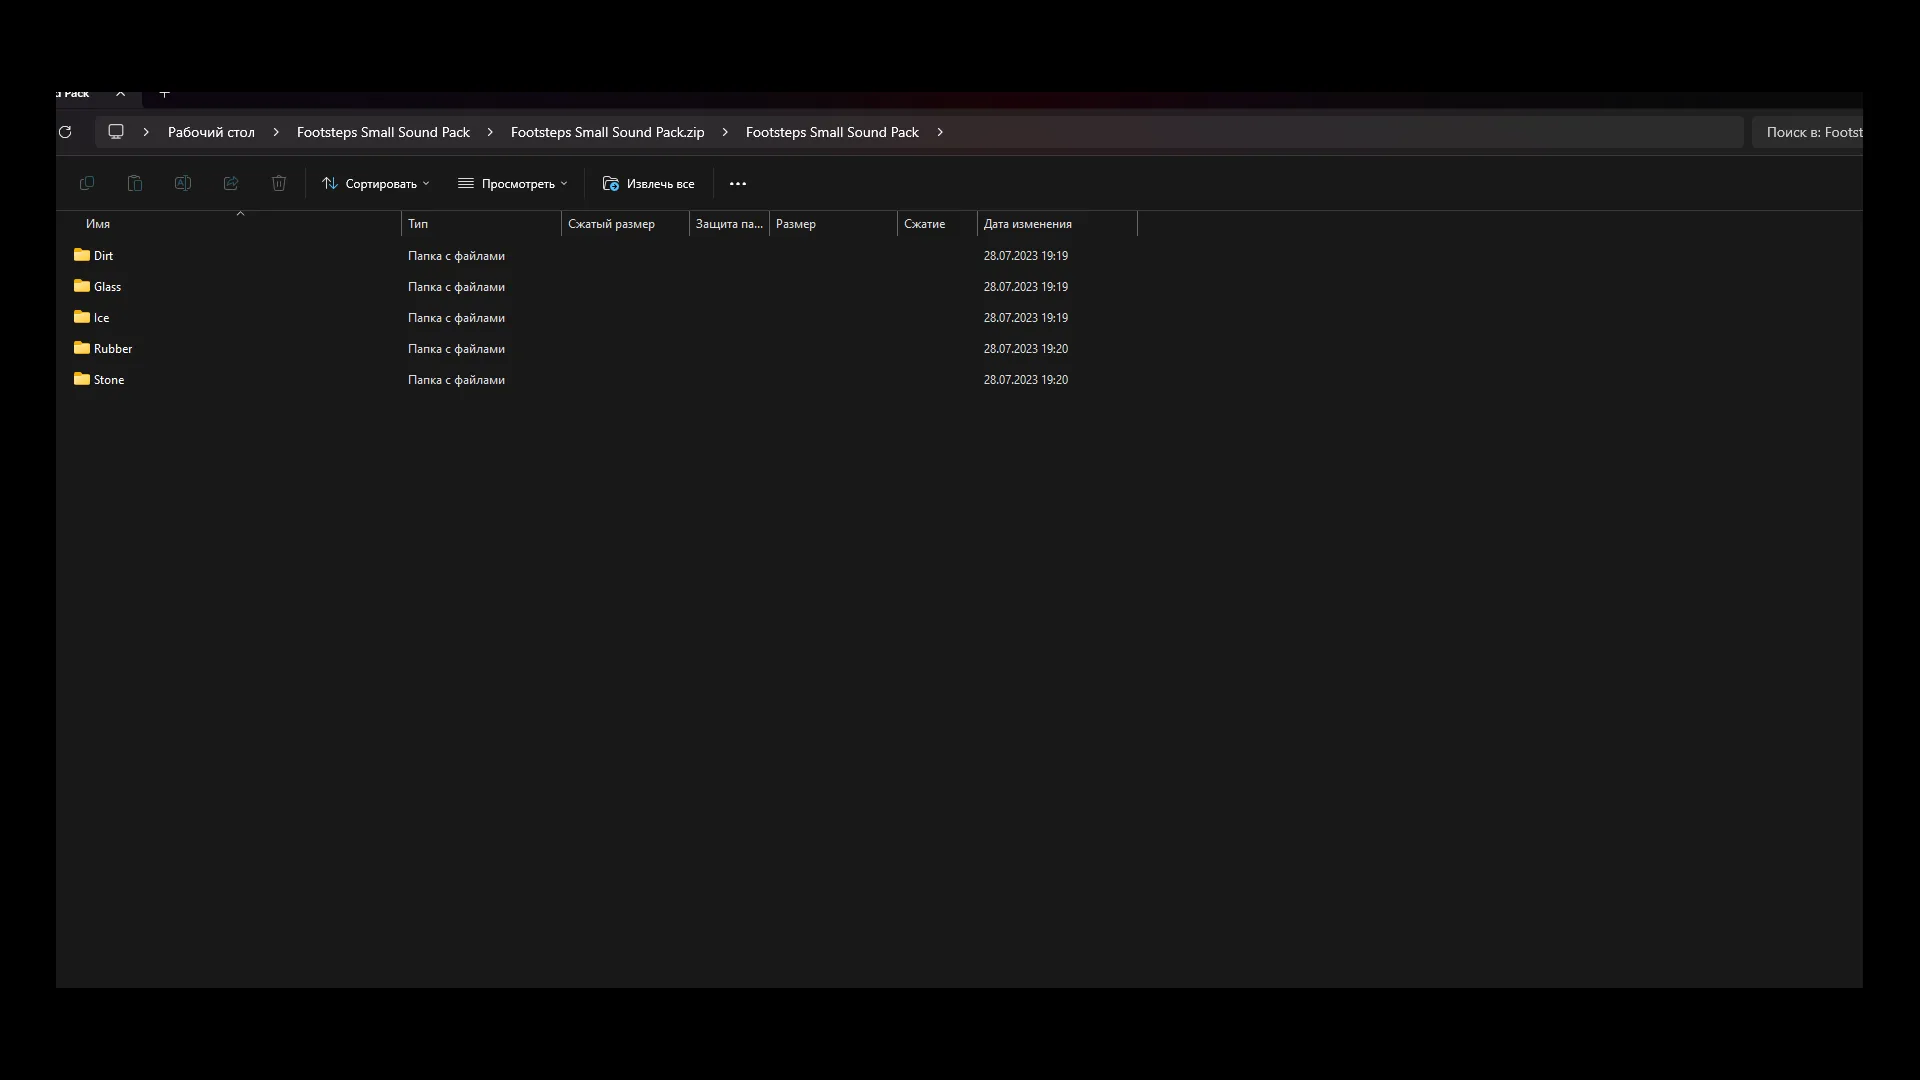Image resolution: width=1920 pixels, height=1080 pixels.
Task: Click the share icon in toolbar
Action: (231, 183)
